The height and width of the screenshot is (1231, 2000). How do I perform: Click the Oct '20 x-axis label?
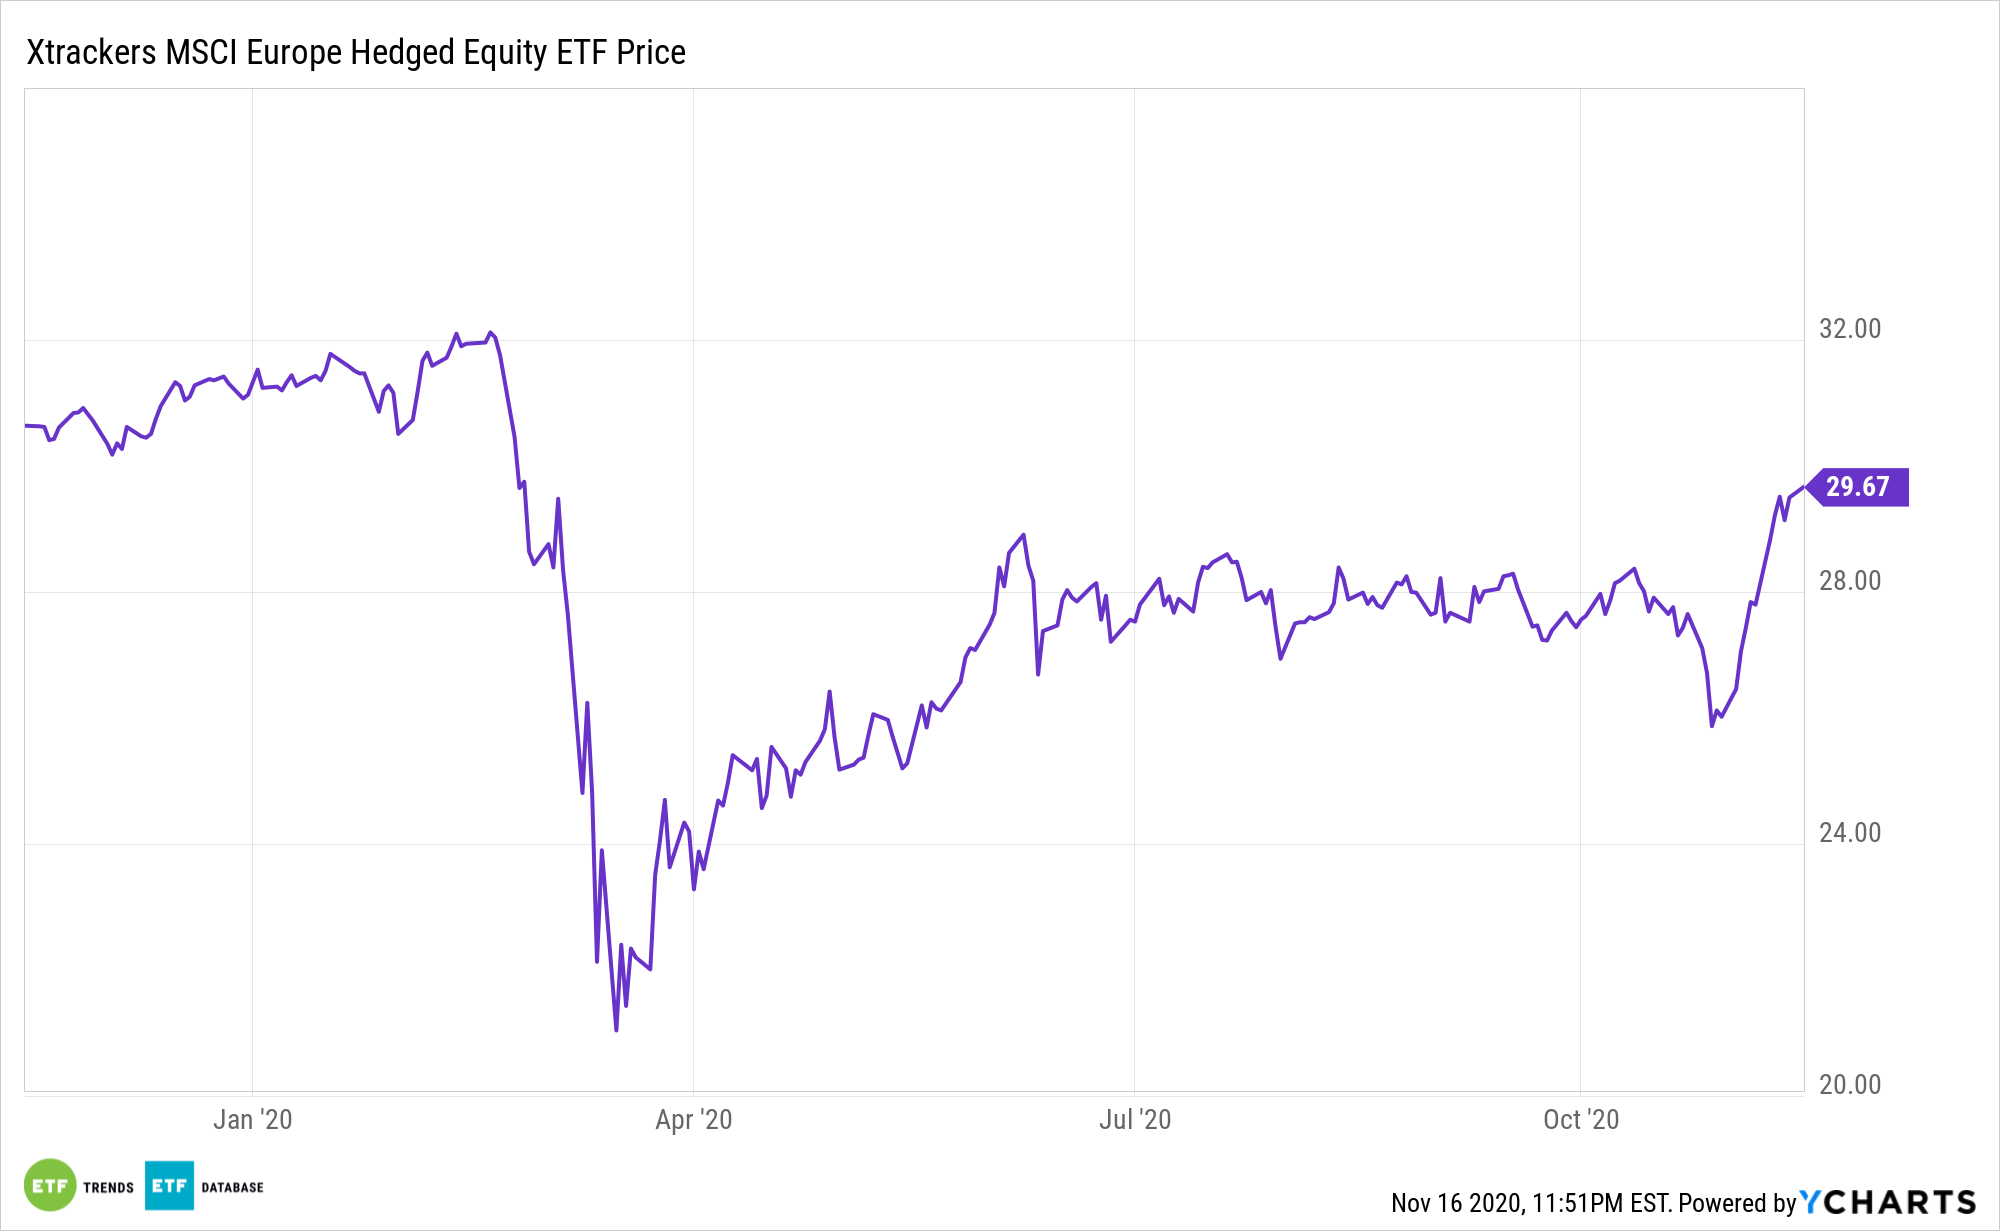coord(1580,1119)
